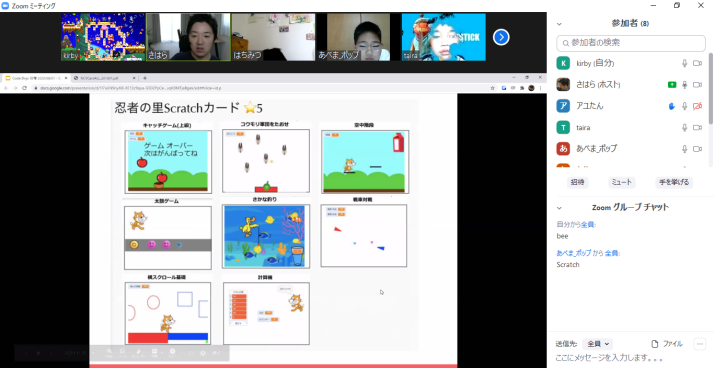The width and height of the screenshot is (714, 368).
Task: Select taira's video thumbnail
Action: point(444,37)
